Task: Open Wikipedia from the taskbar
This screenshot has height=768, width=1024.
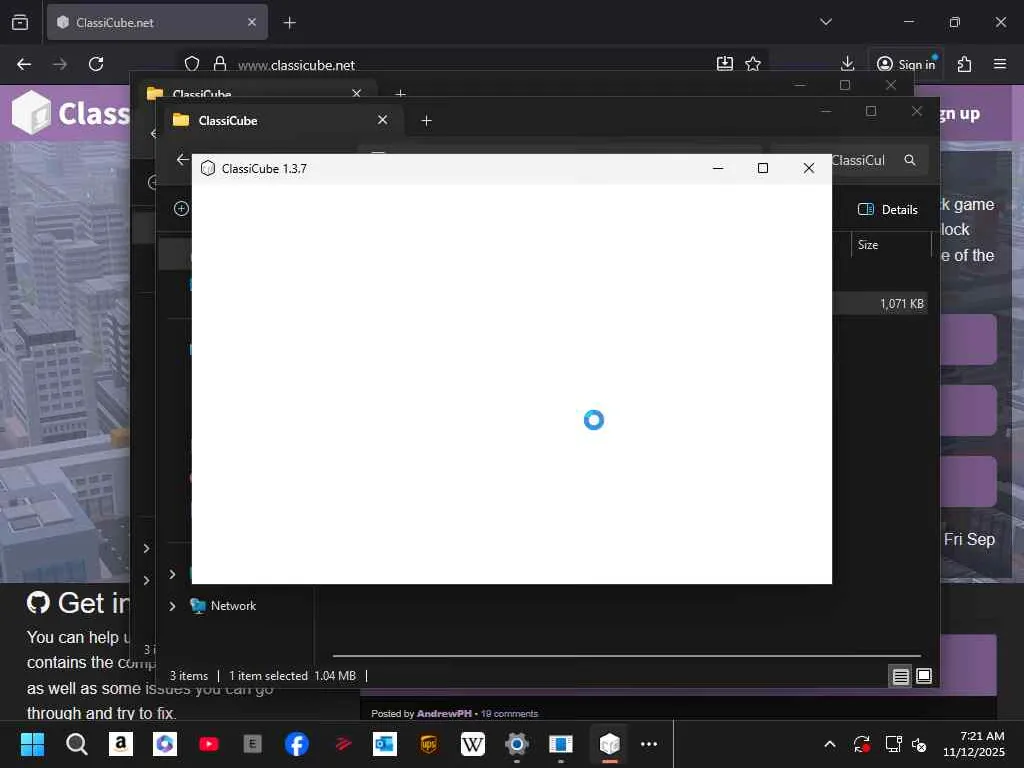Action: click(x=473, y=744)
